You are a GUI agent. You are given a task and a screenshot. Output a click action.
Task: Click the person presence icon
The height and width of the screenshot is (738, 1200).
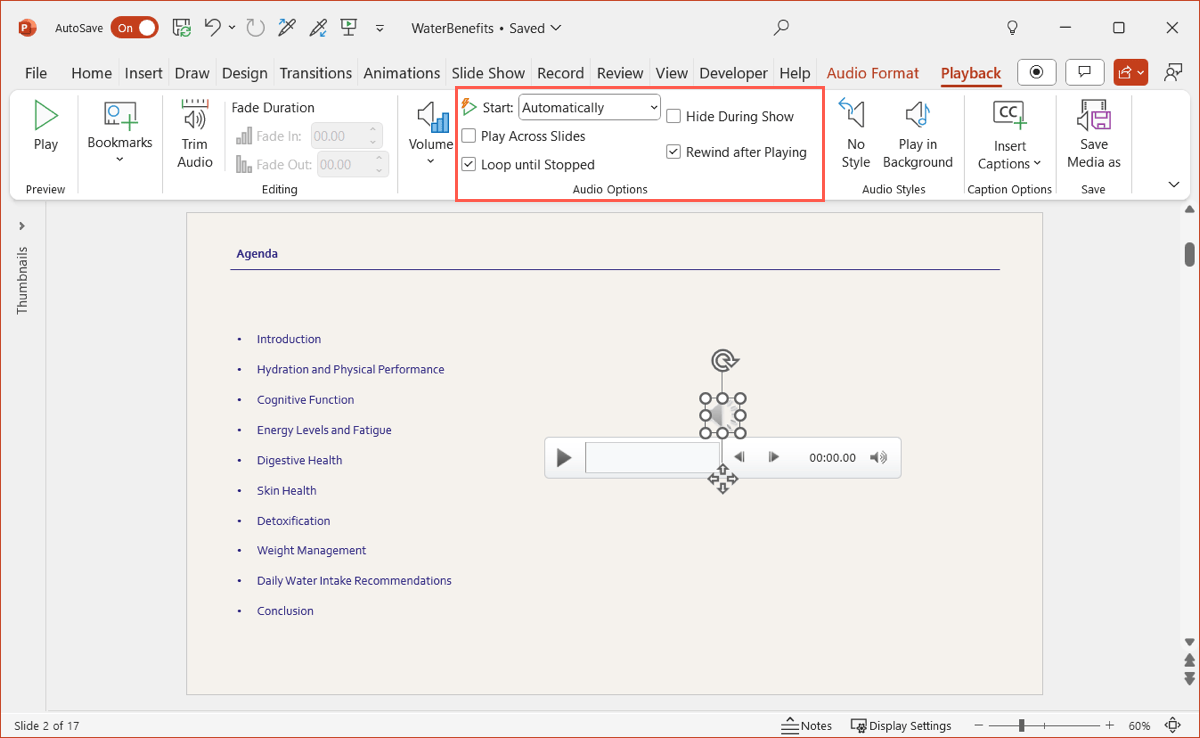[1173, 72]
